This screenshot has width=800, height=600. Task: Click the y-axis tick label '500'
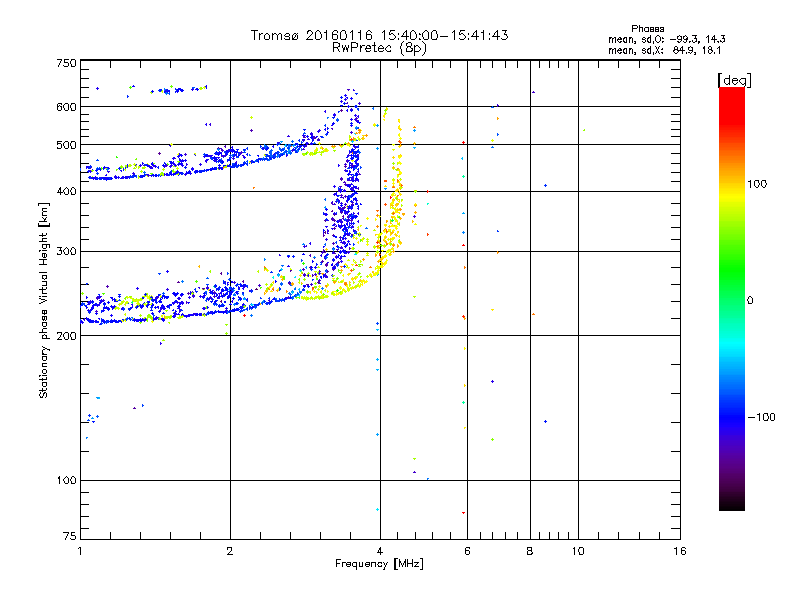(66, 145)
